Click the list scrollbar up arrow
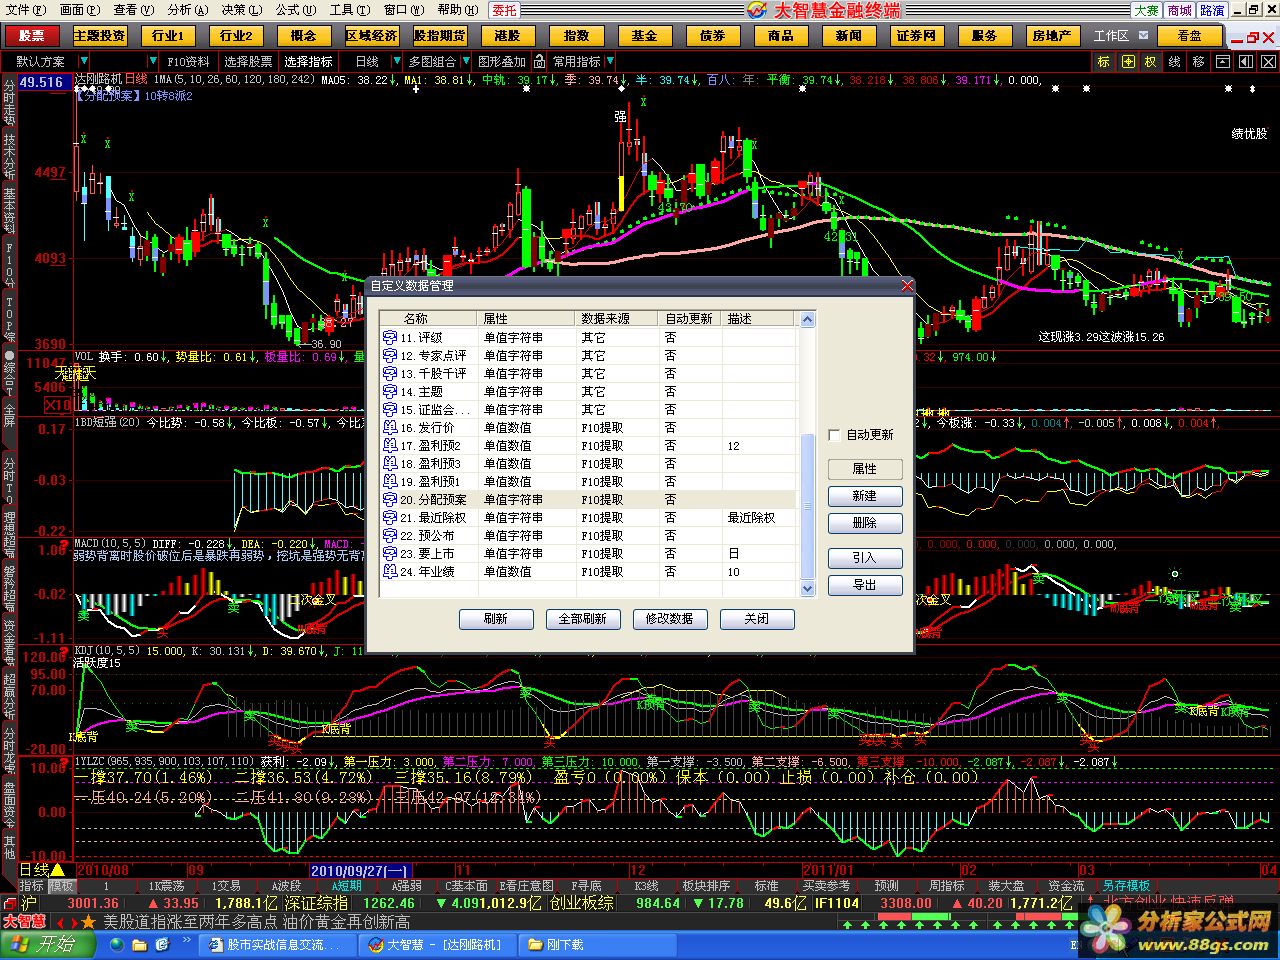The image size is (1280, 960). click(x=808, y=320)
